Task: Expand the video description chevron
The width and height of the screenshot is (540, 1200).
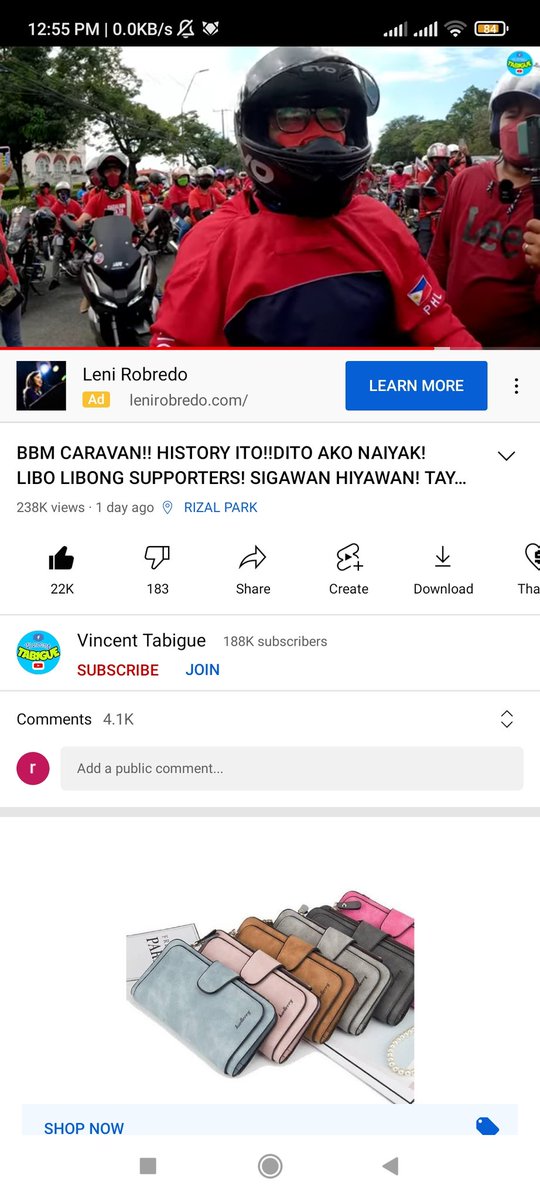Action: coord(506,456)
